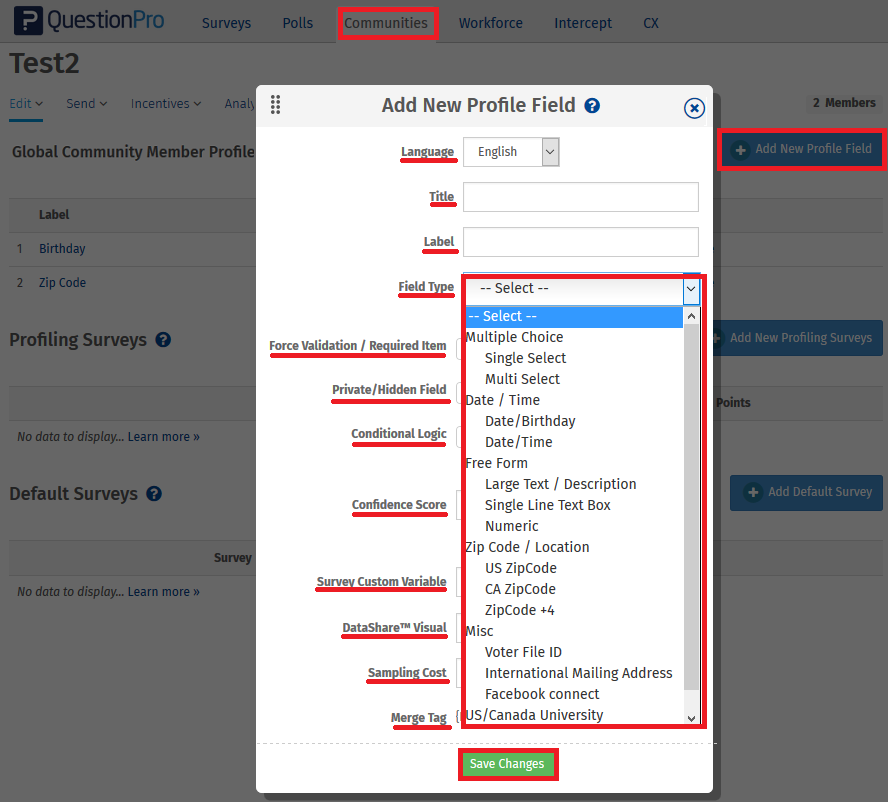This screenshot has width=888, height=802.
Task: Save the new profile field with Save Changes
Action: click(x=508, y=763)
